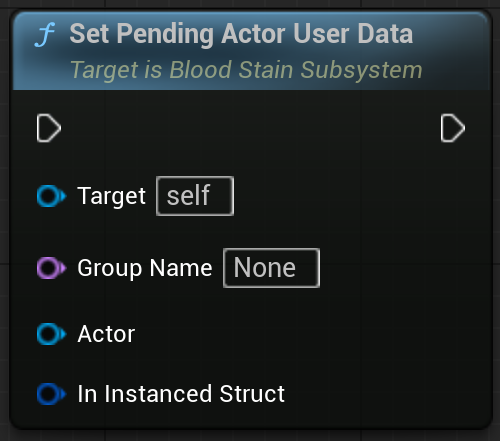
Task: Click empty node body right of Actor label
Action: click(x=300, y=334)
